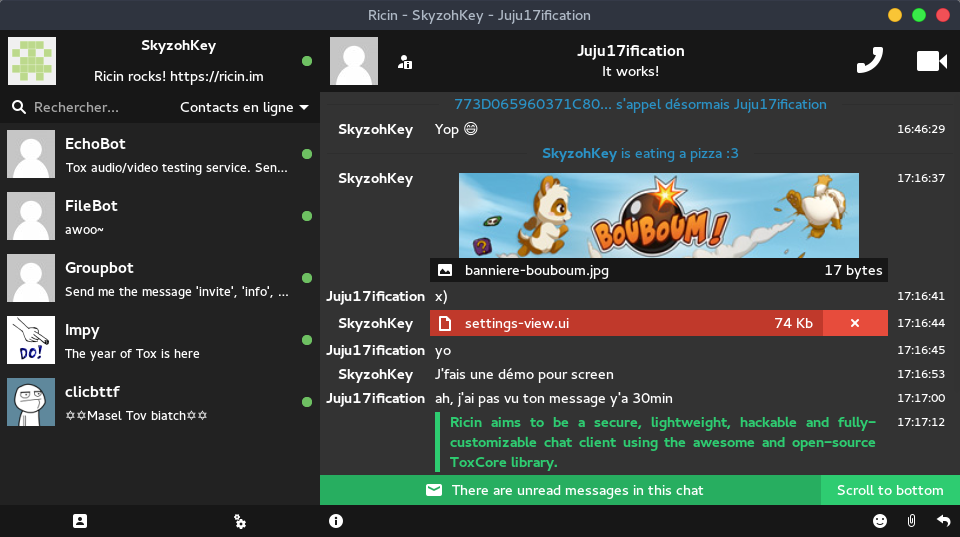Open the add contact icon
The width and height of the screenshot is (960, 537).
pos(80,521)
